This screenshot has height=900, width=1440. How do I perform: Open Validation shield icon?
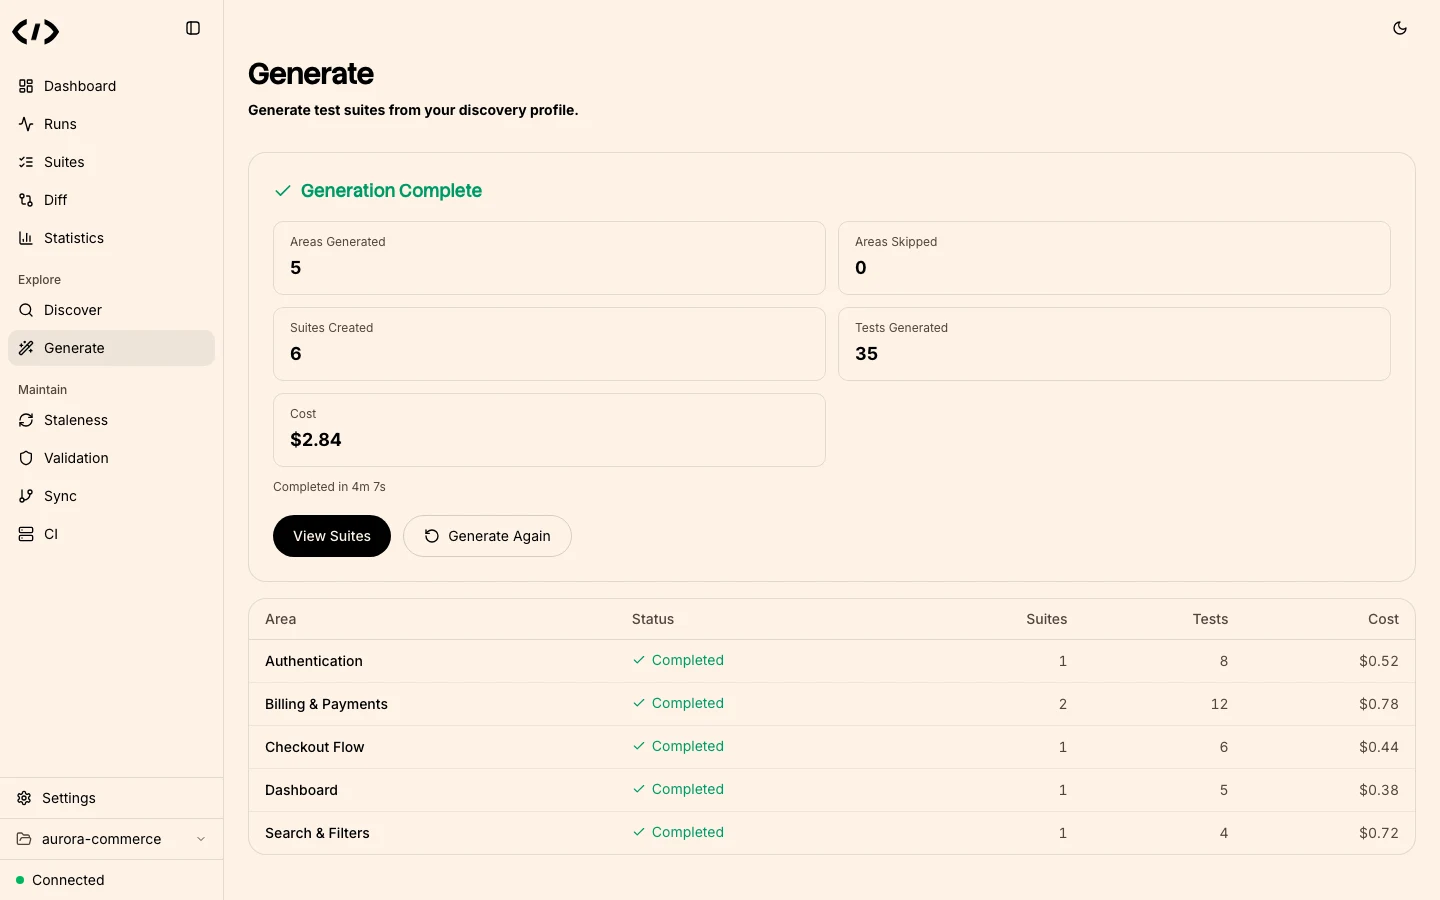[x=26, y=458]
